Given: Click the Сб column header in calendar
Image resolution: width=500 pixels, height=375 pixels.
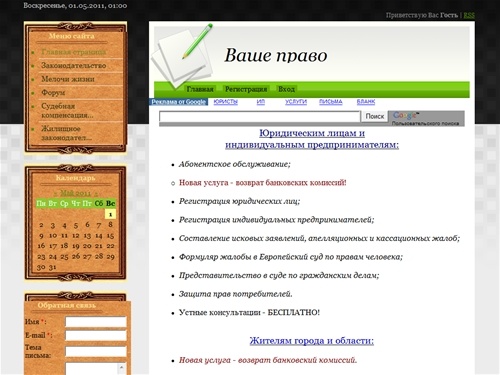Looking at the screenshot, I should pyautogui.click(x=99, y=203).
